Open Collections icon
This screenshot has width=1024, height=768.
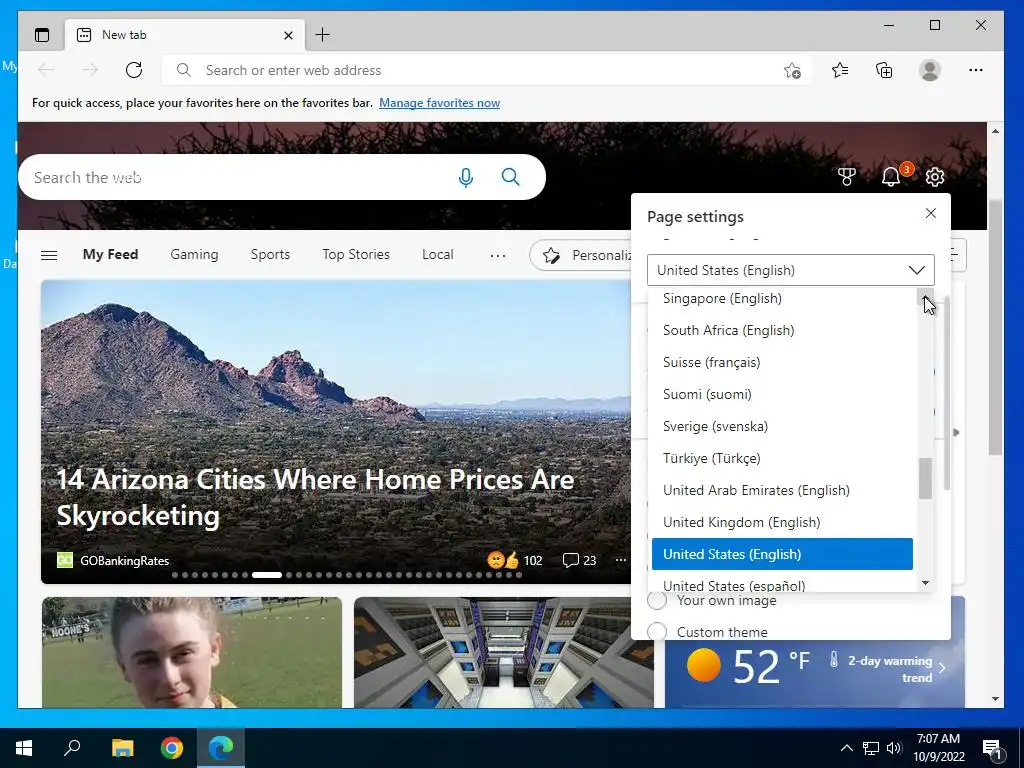tap(884, 70)
